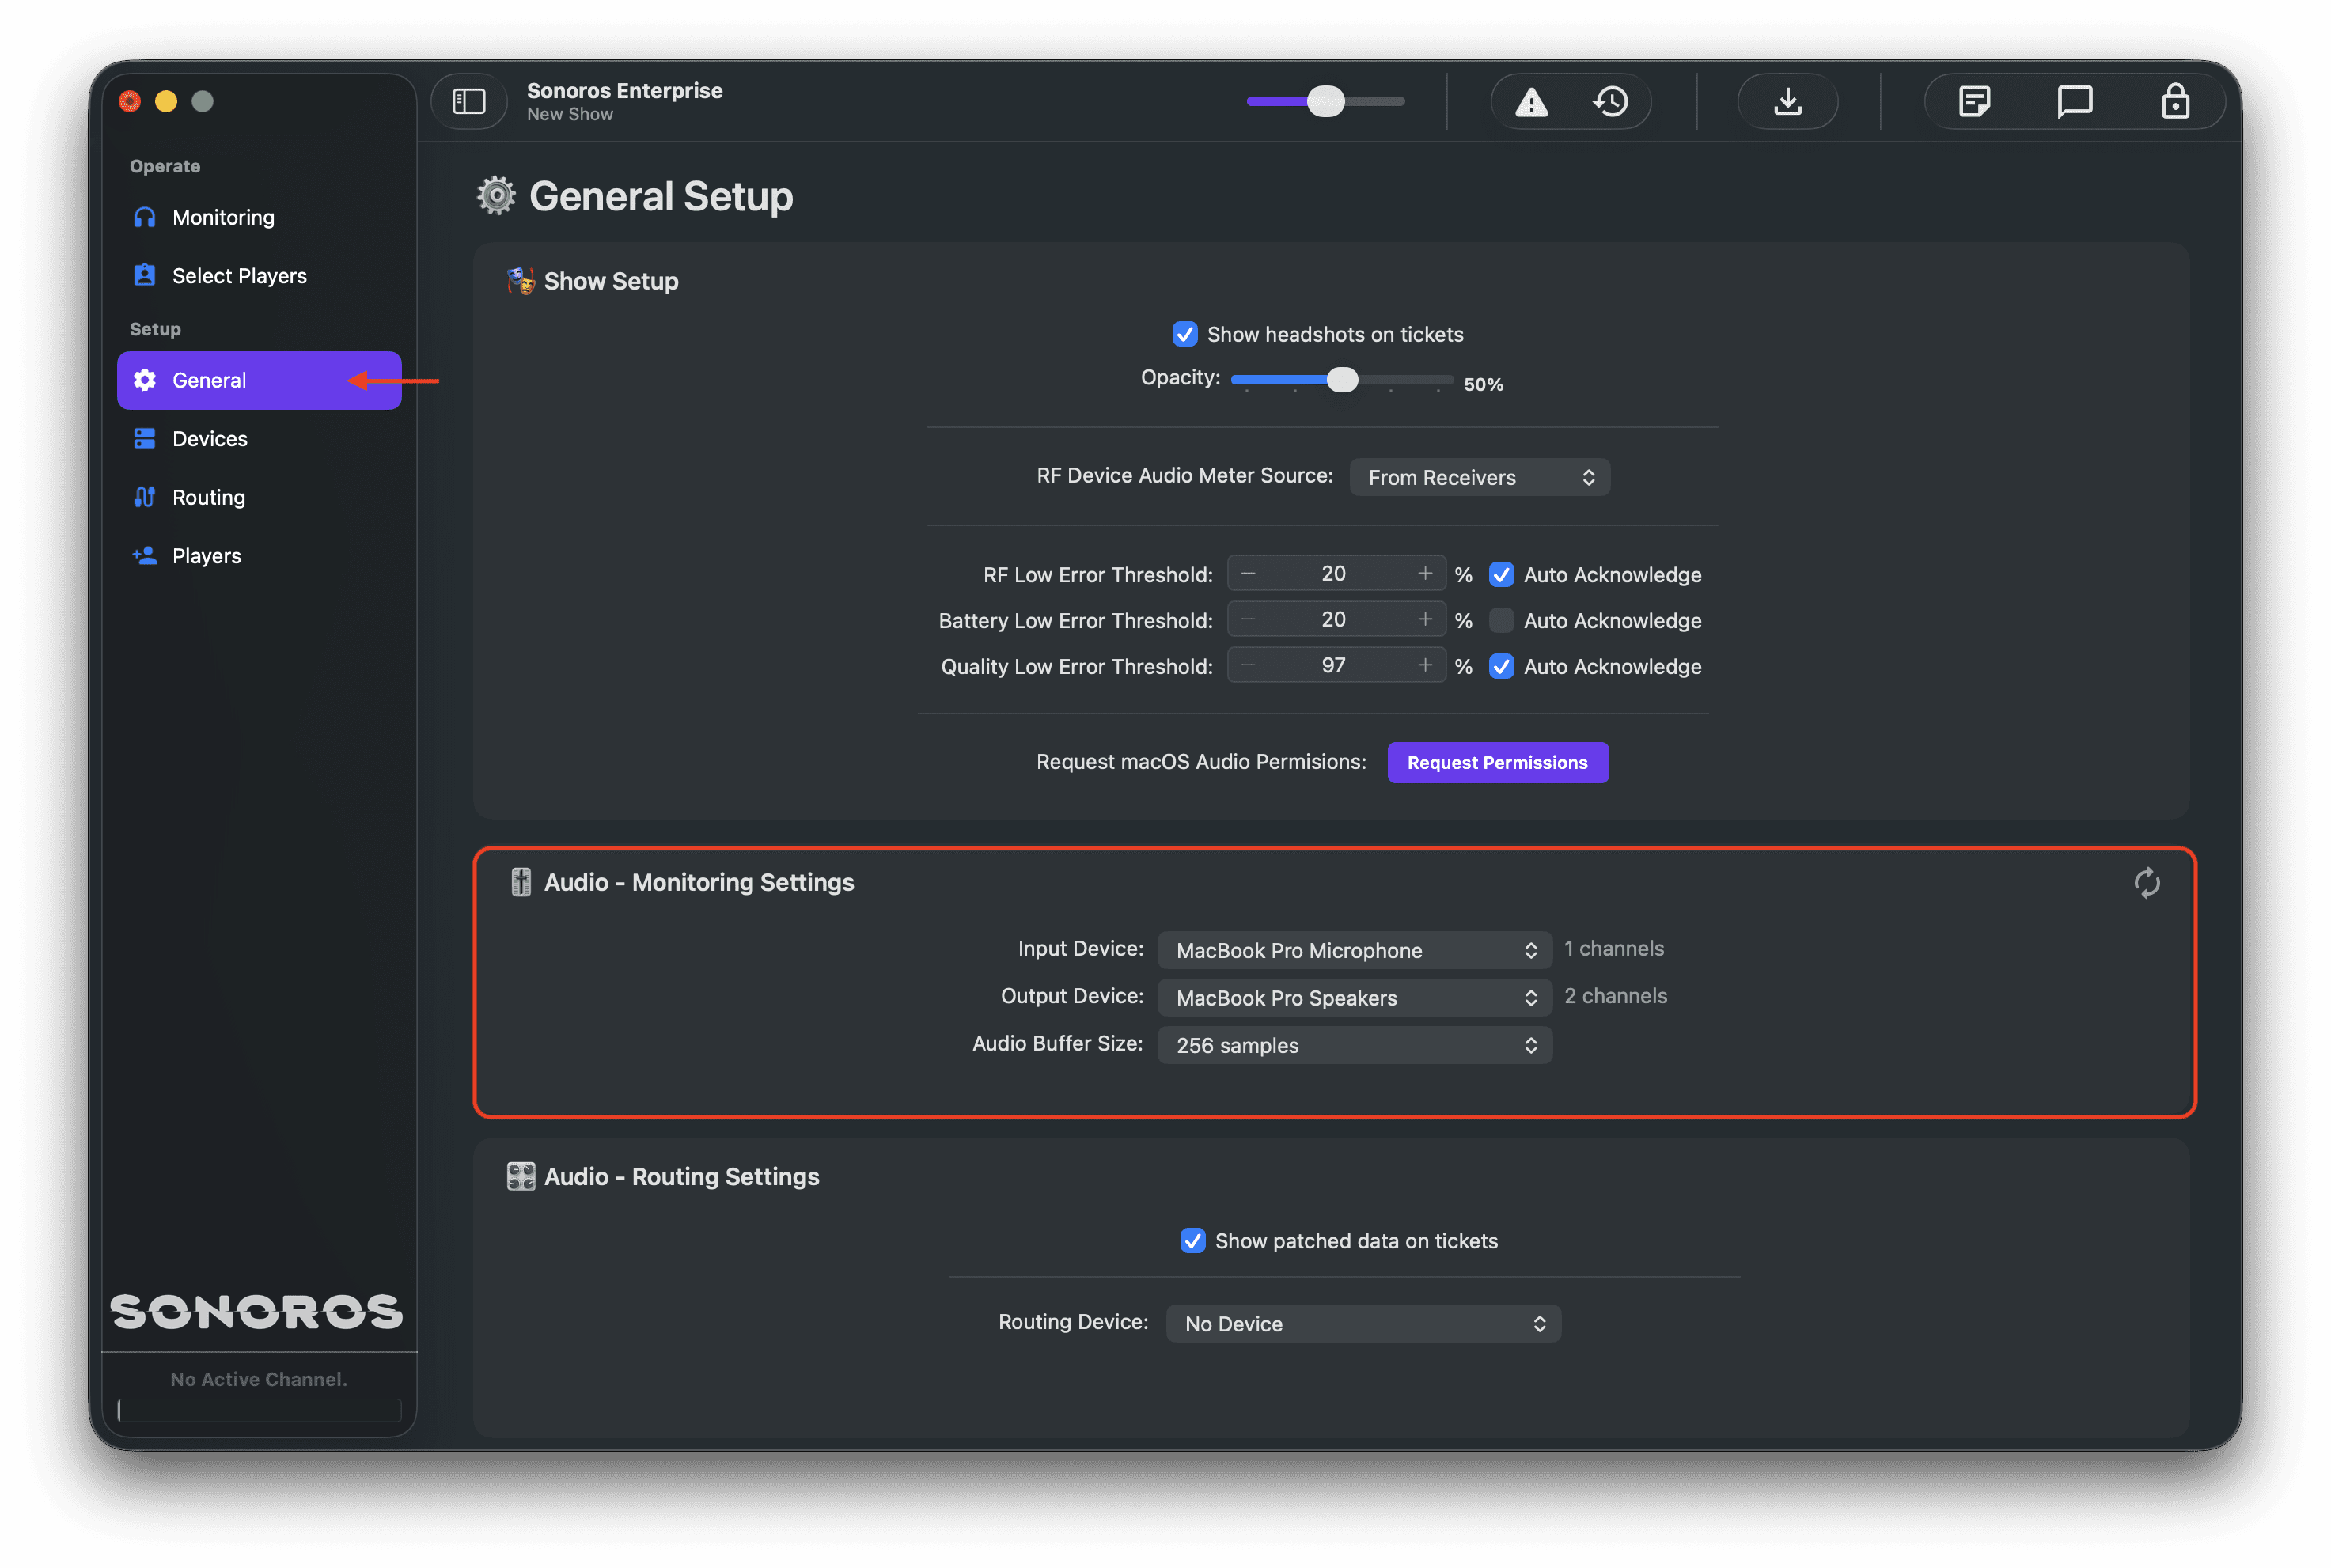This screenshot has height=1568, width=2331.
Task: Click the Battery Low Error Threshold field
Action: point(1335,620)
